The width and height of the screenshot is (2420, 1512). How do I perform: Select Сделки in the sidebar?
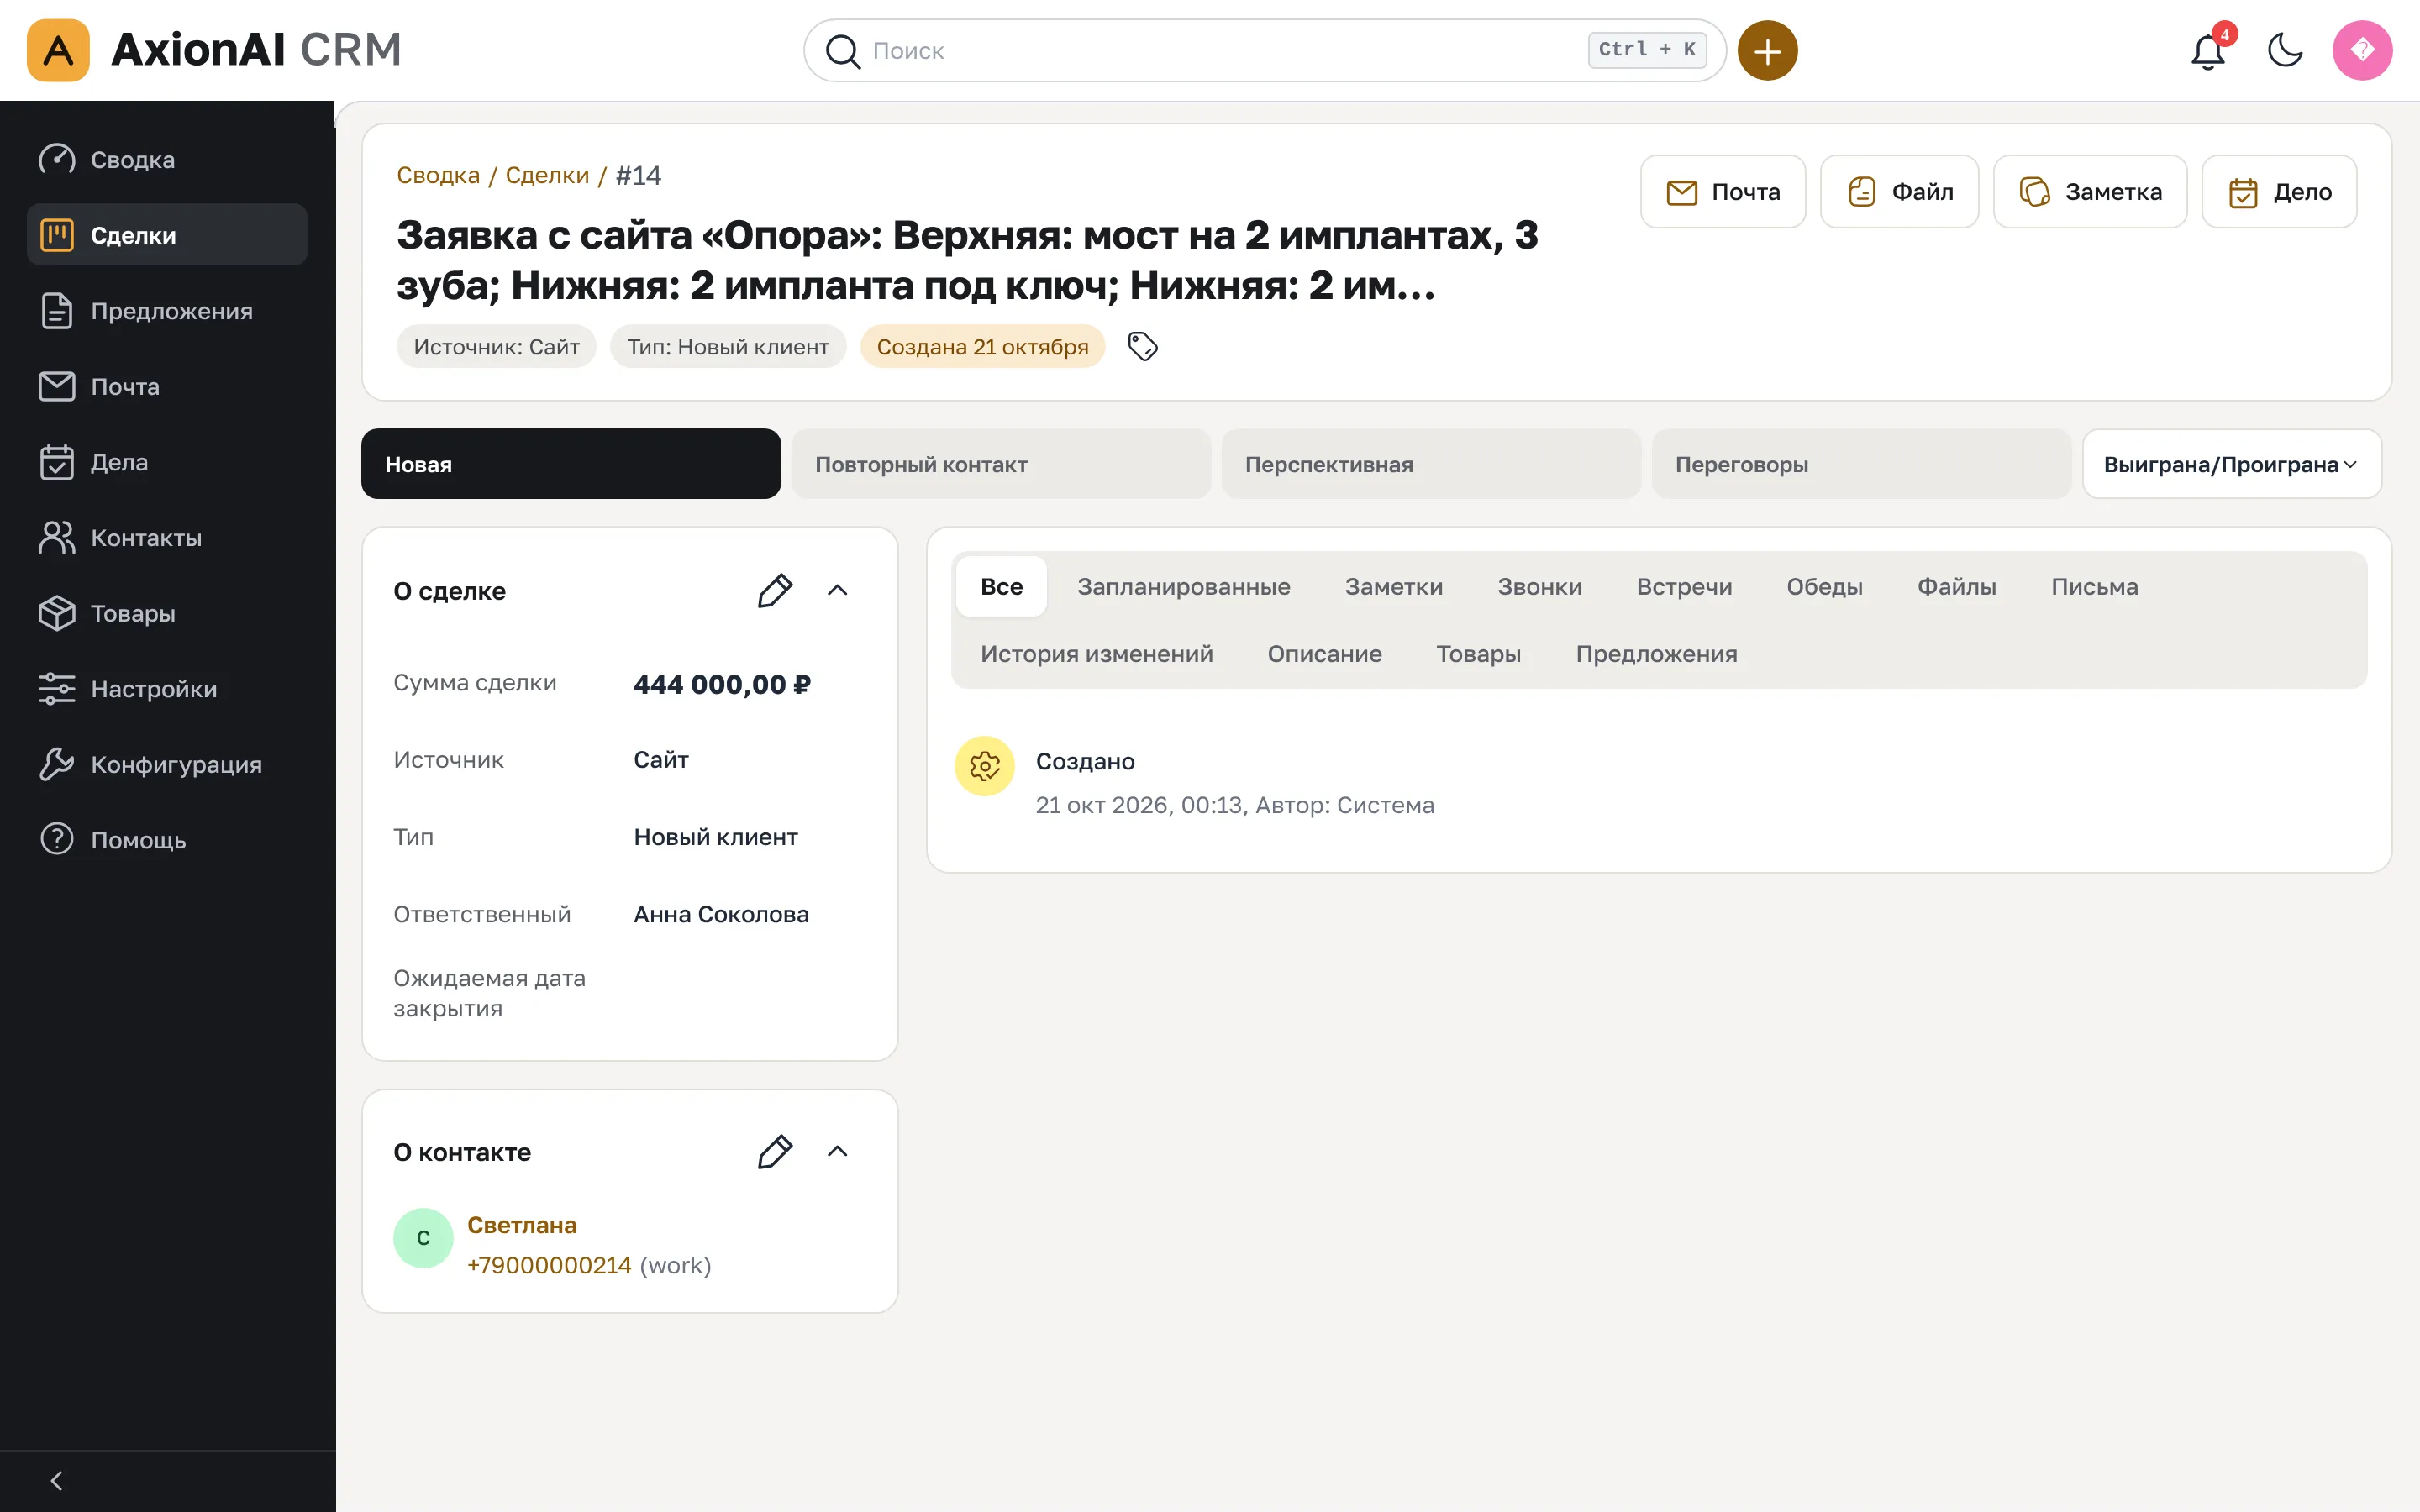(x=167, y=235)
